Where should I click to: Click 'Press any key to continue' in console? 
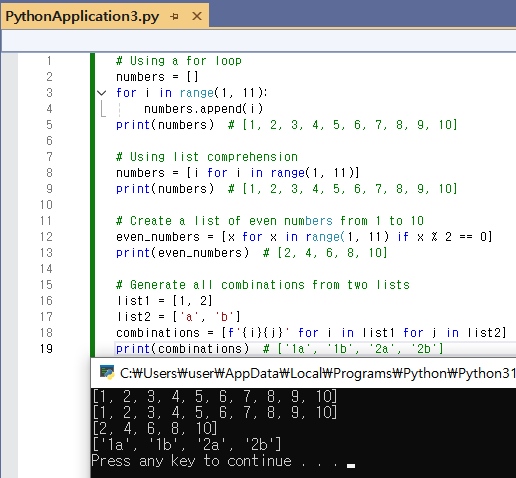191,461
